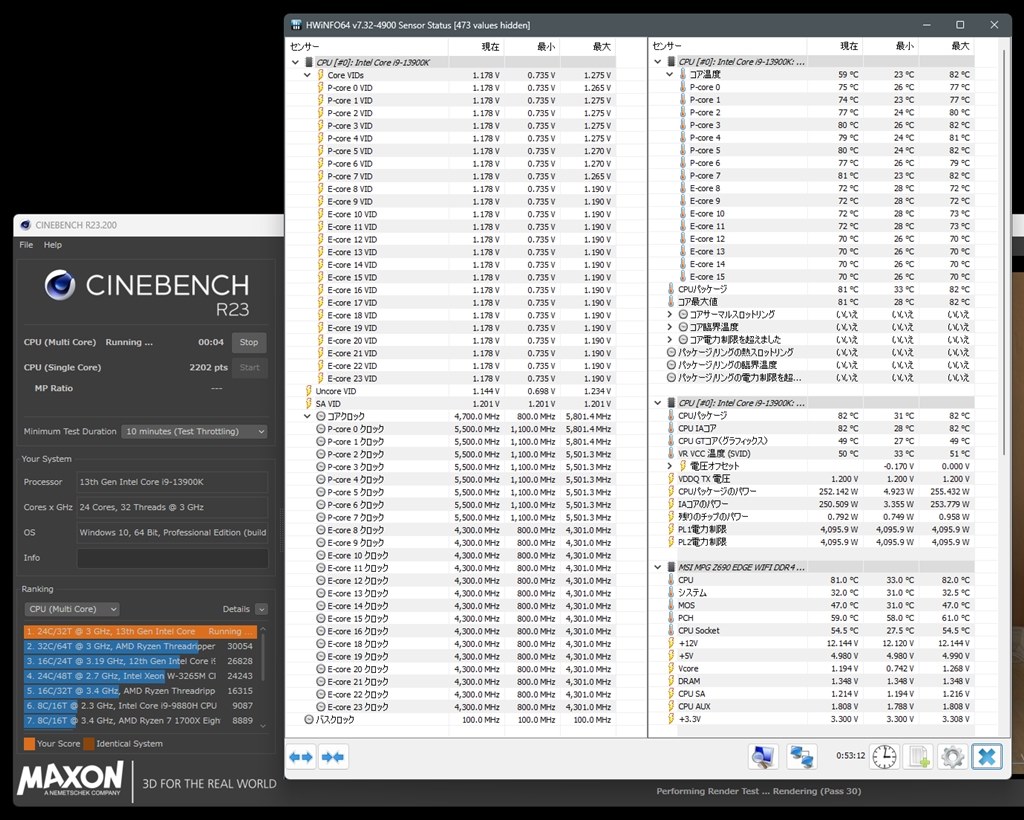Expand the コア臨界温度 group
The height and width of the screenshot is (820, 1024).
click(669, 327)
